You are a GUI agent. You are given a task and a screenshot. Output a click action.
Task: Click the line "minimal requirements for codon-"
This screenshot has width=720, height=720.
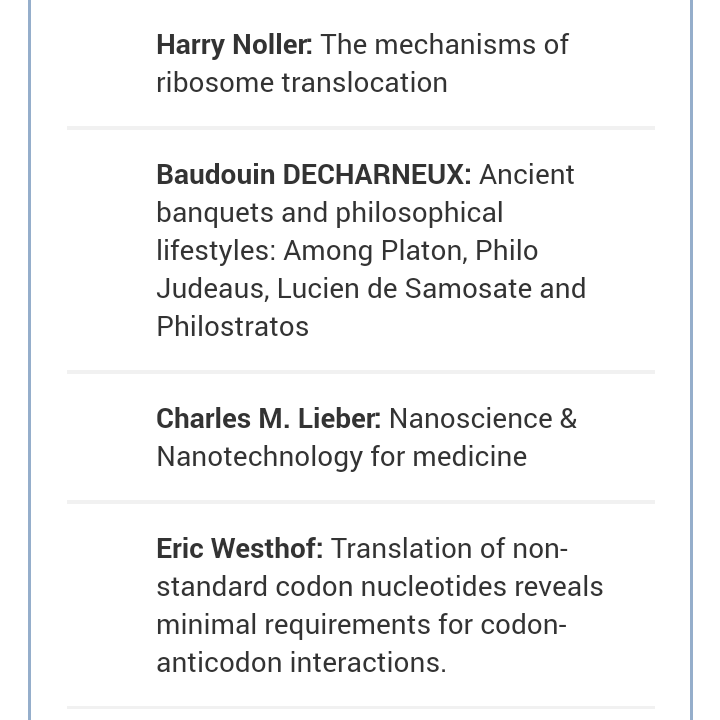pos(361,625)
